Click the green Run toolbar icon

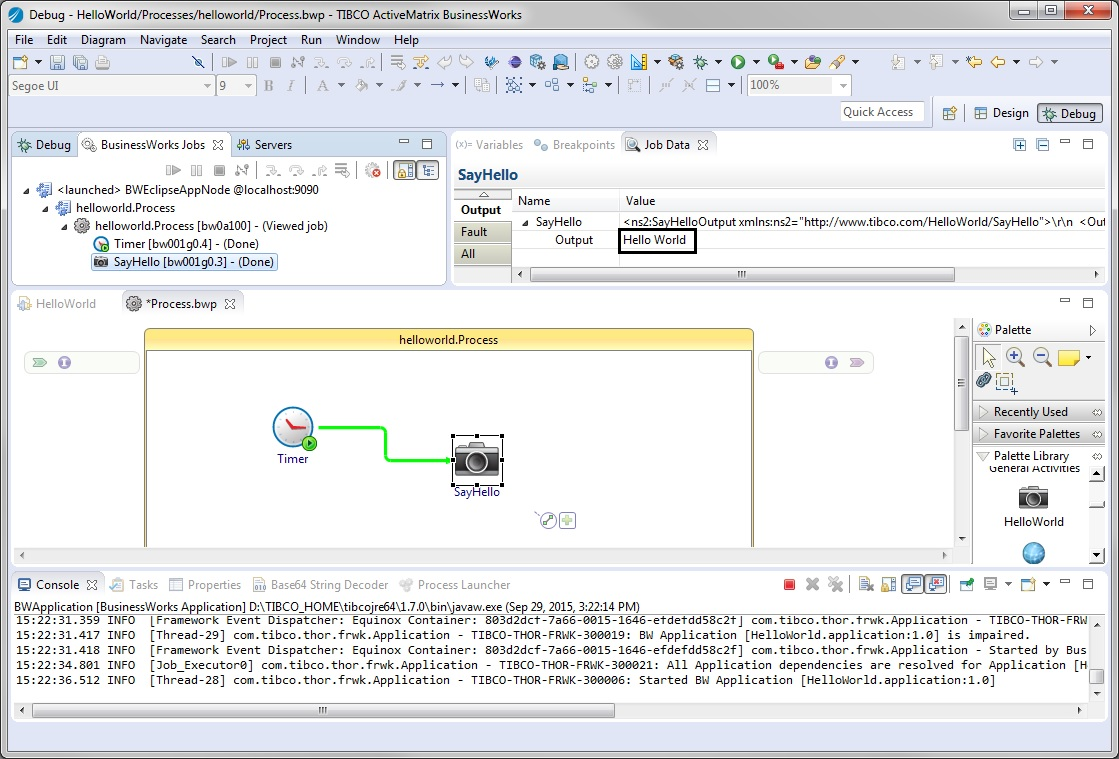click(738, 62)
